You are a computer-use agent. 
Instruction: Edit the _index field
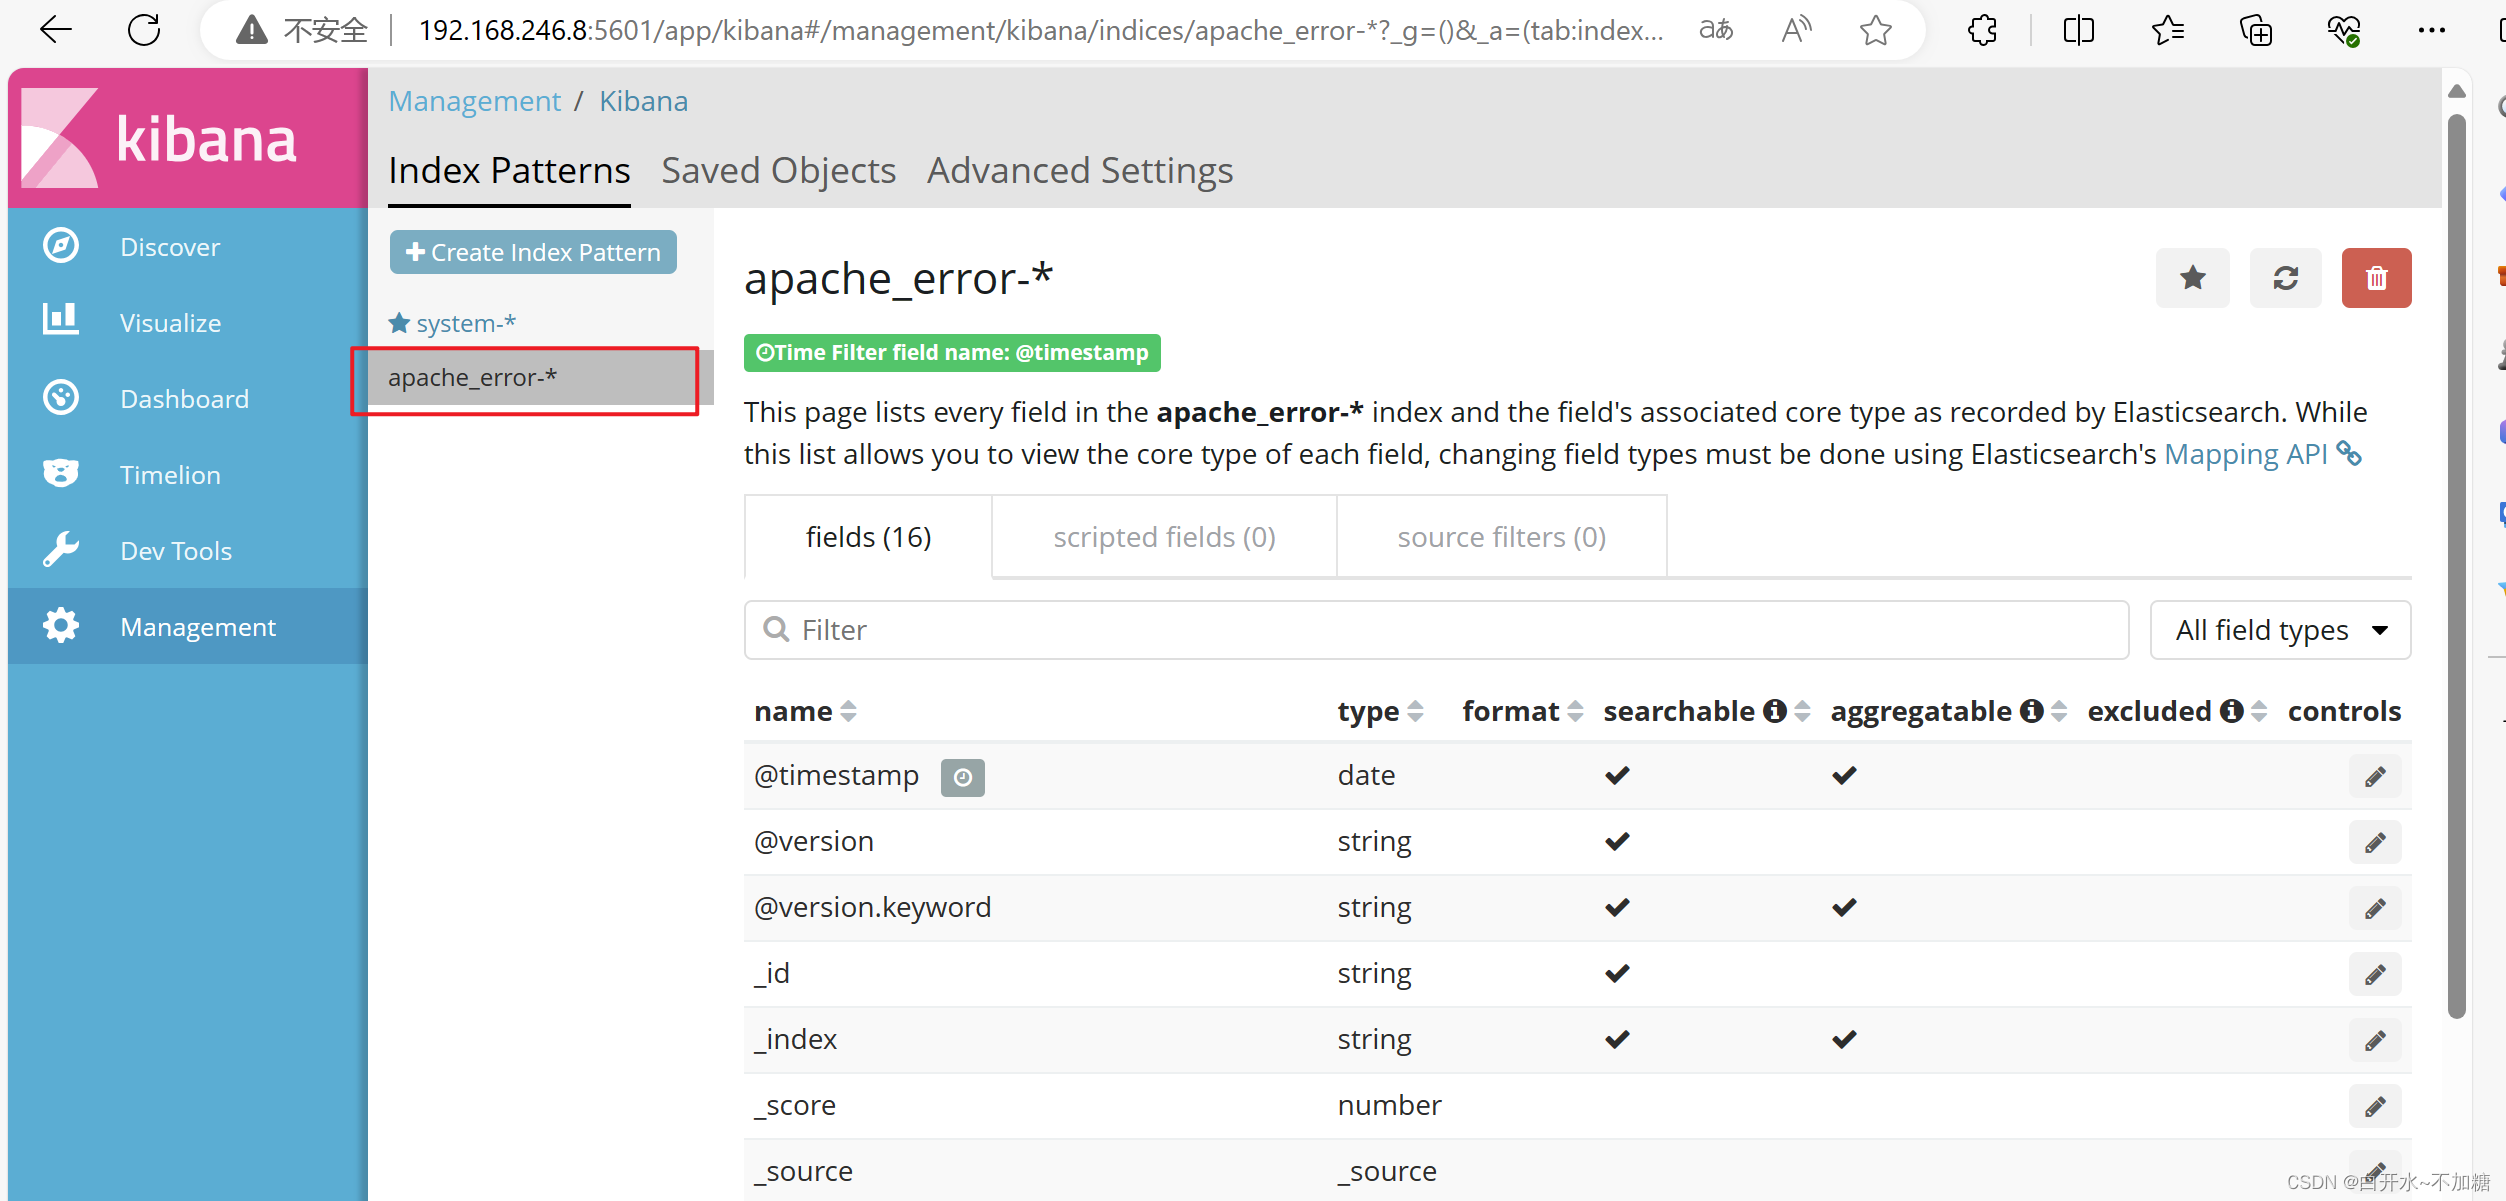pos(2375,1041)
